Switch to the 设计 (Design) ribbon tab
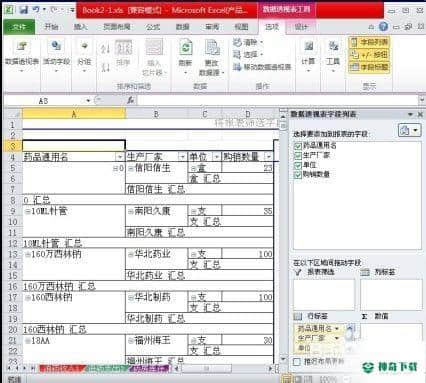The height and width of the screenshot is (383, 426). tap(301, 27)
